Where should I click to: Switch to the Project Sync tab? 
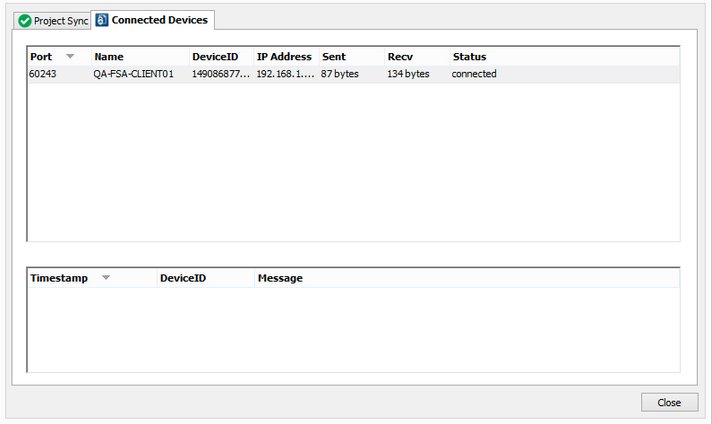[60, 21]
